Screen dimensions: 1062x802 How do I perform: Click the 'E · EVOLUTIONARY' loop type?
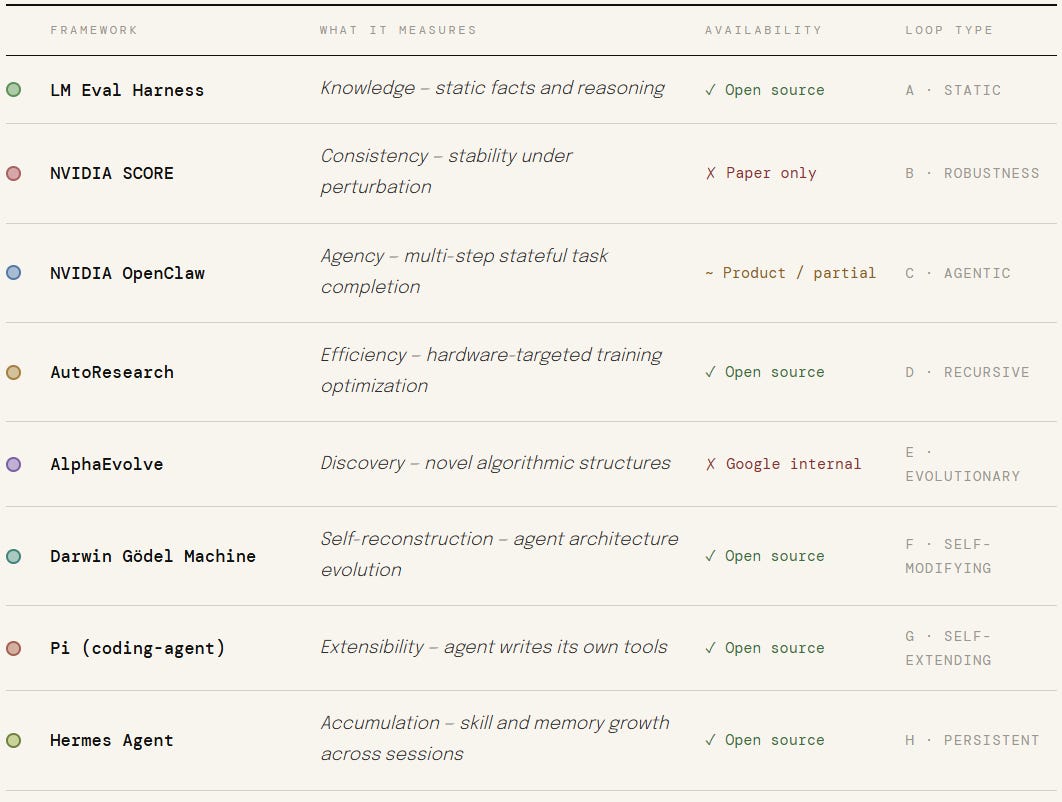click(962, 464)
